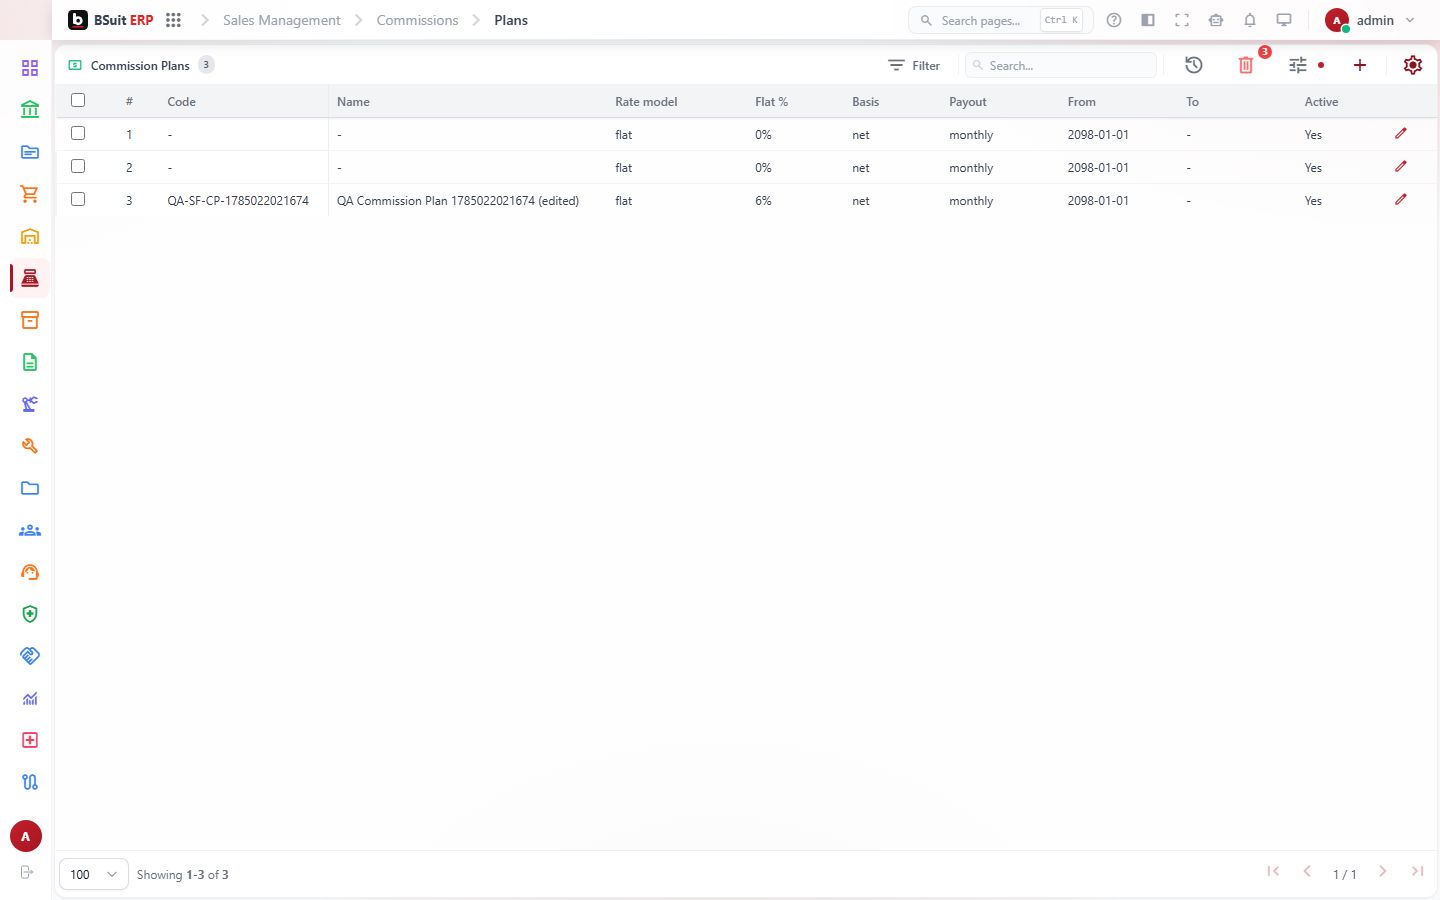Click the BSuit ERP logo
The width and height of the screenshot is (1440, 900).
111,20
